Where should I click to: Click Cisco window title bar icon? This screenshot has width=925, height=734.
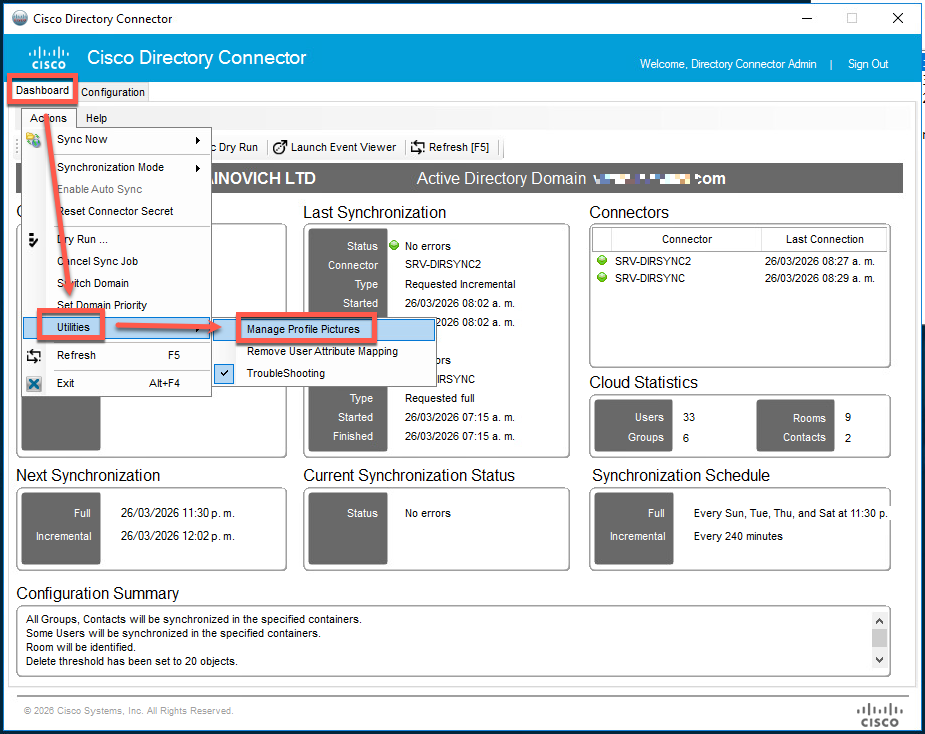(20, 18)
